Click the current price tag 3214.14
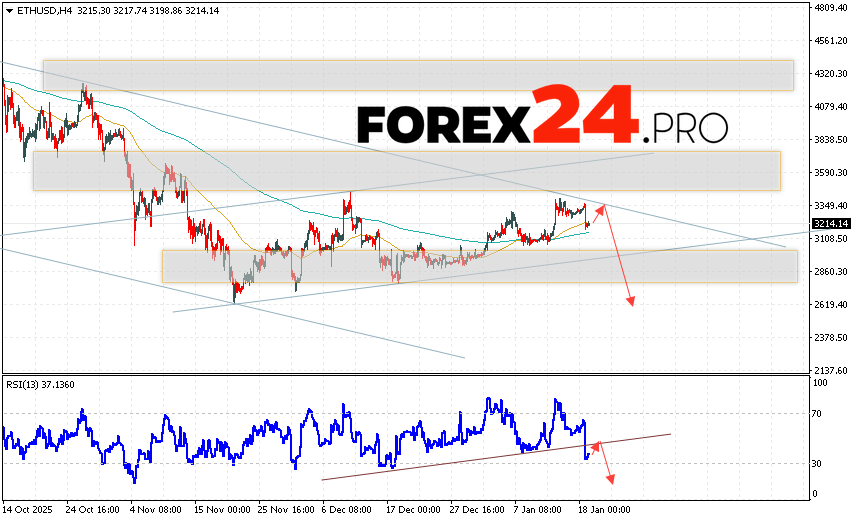855x521 pixels. coord(829,223)
